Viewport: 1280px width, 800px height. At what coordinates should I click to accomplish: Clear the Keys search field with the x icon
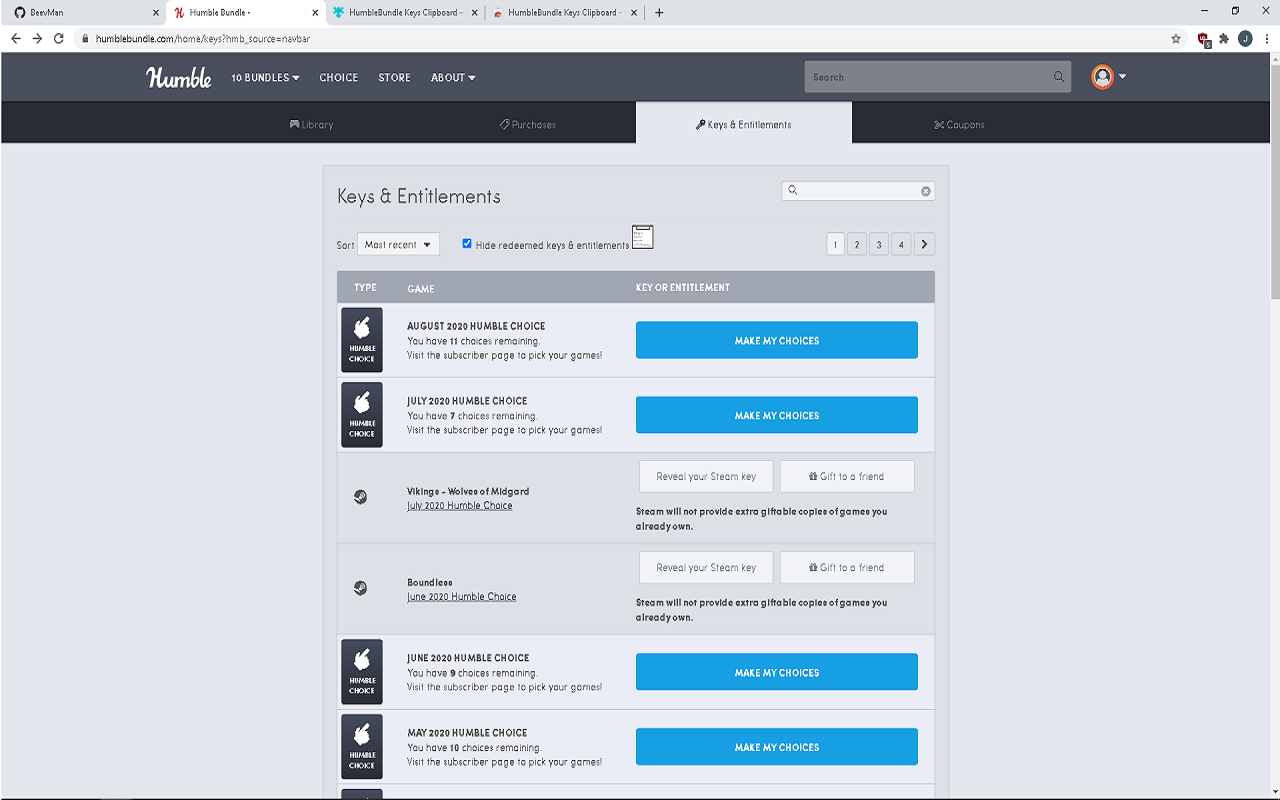925,190
